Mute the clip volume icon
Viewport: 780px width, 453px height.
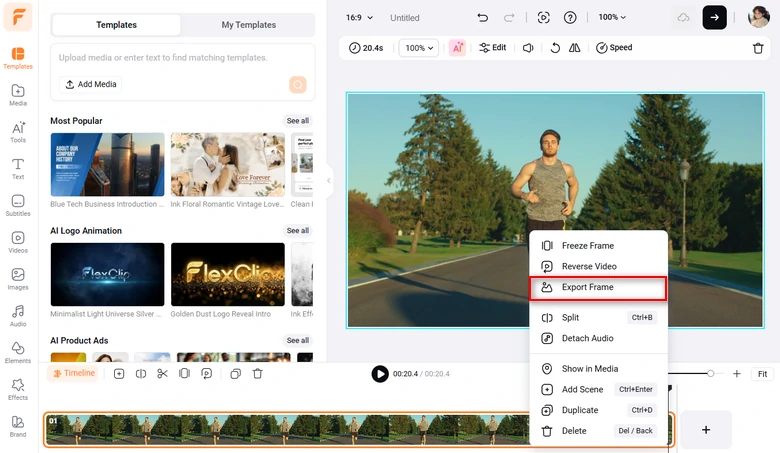click(528, 48)
